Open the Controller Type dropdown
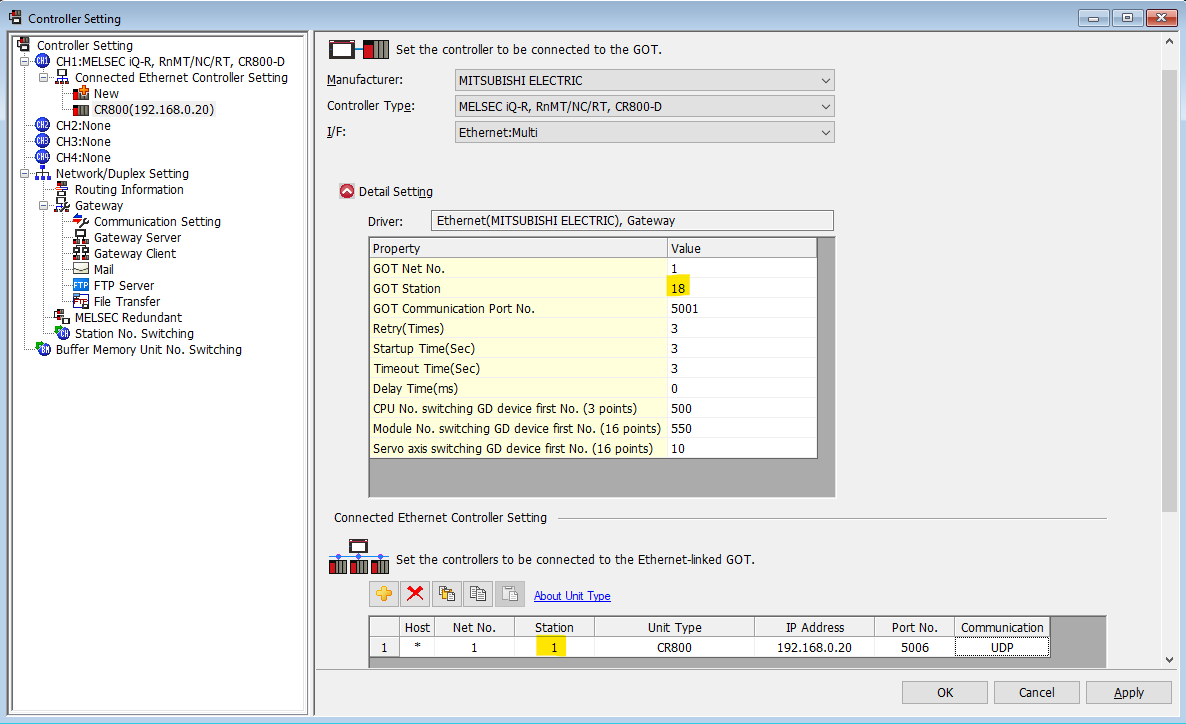The height and width of the screenshot is (724, 1186). 825,107
